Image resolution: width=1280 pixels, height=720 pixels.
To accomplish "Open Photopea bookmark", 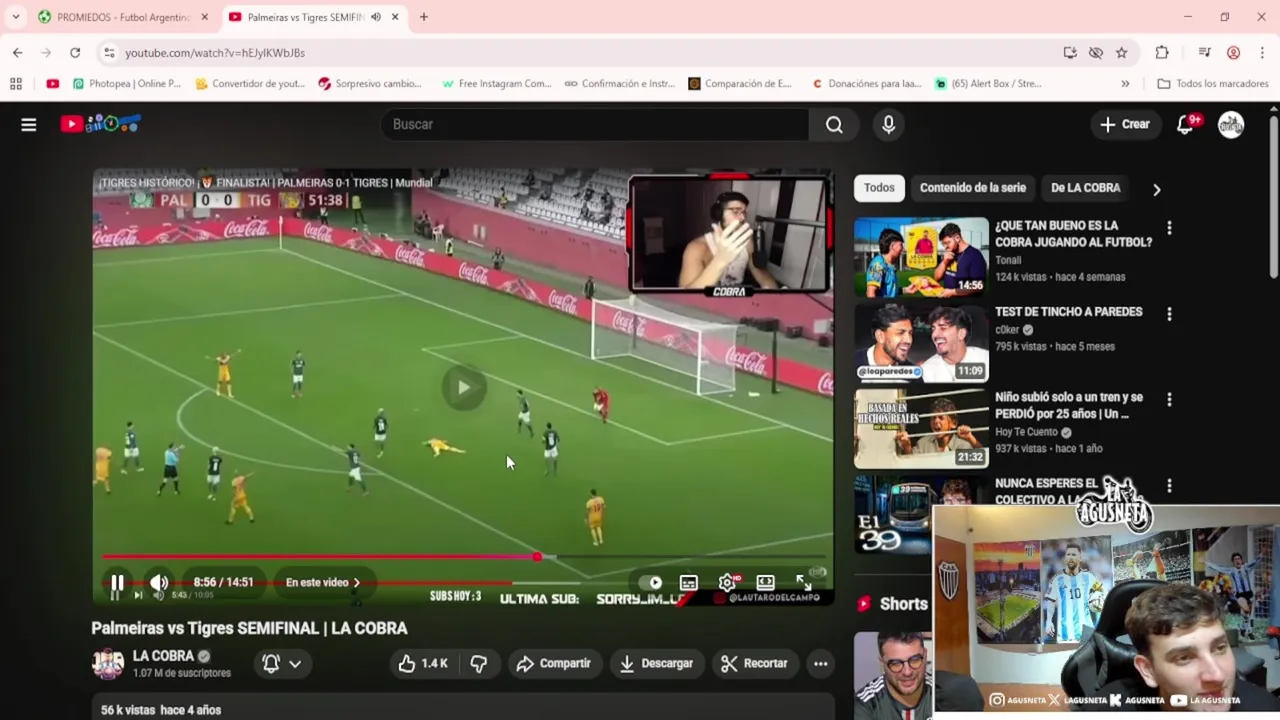I will 127,84.
